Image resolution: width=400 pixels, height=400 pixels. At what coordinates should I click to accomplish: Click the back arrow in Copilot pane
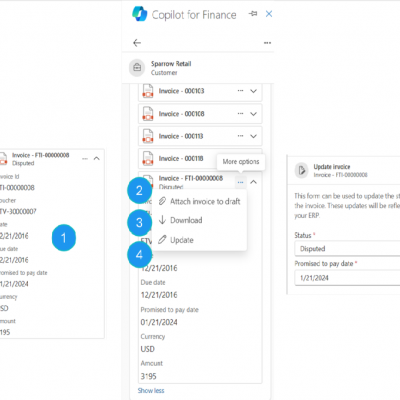pos(137,43)
